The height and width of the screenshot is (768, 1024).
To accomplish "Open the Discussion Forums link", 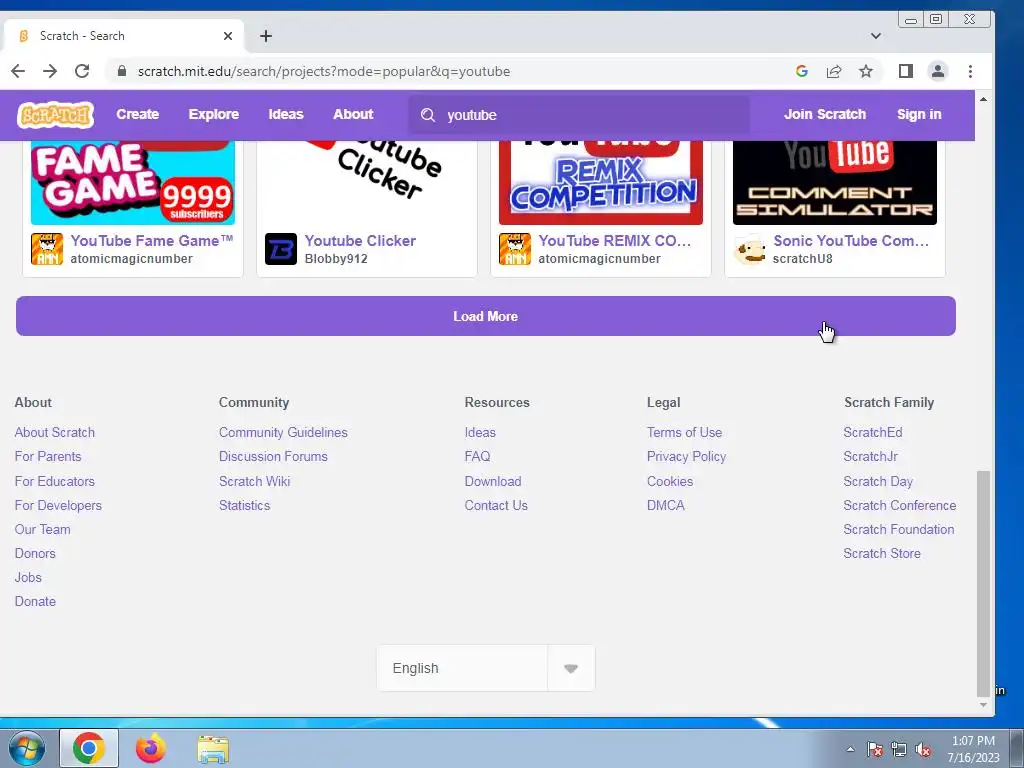I will coord(273,456).
